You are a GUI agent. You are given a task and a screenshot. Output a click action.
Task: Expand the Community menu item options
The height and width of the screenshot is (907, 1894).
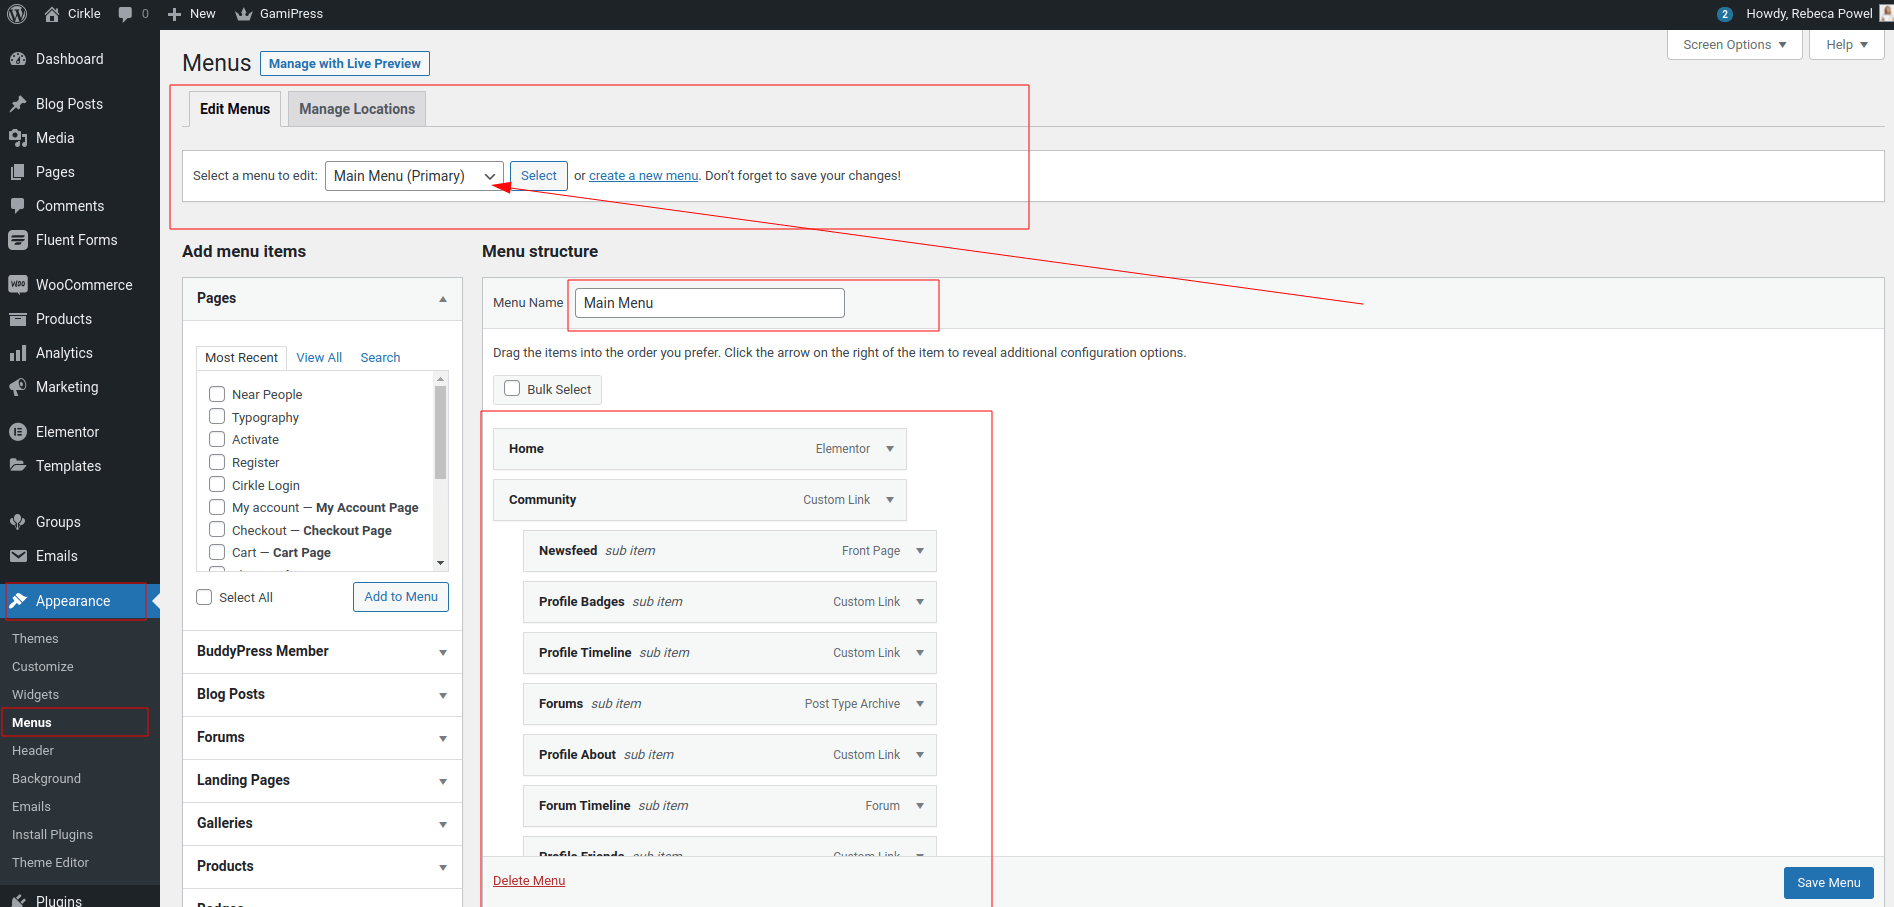890,500
